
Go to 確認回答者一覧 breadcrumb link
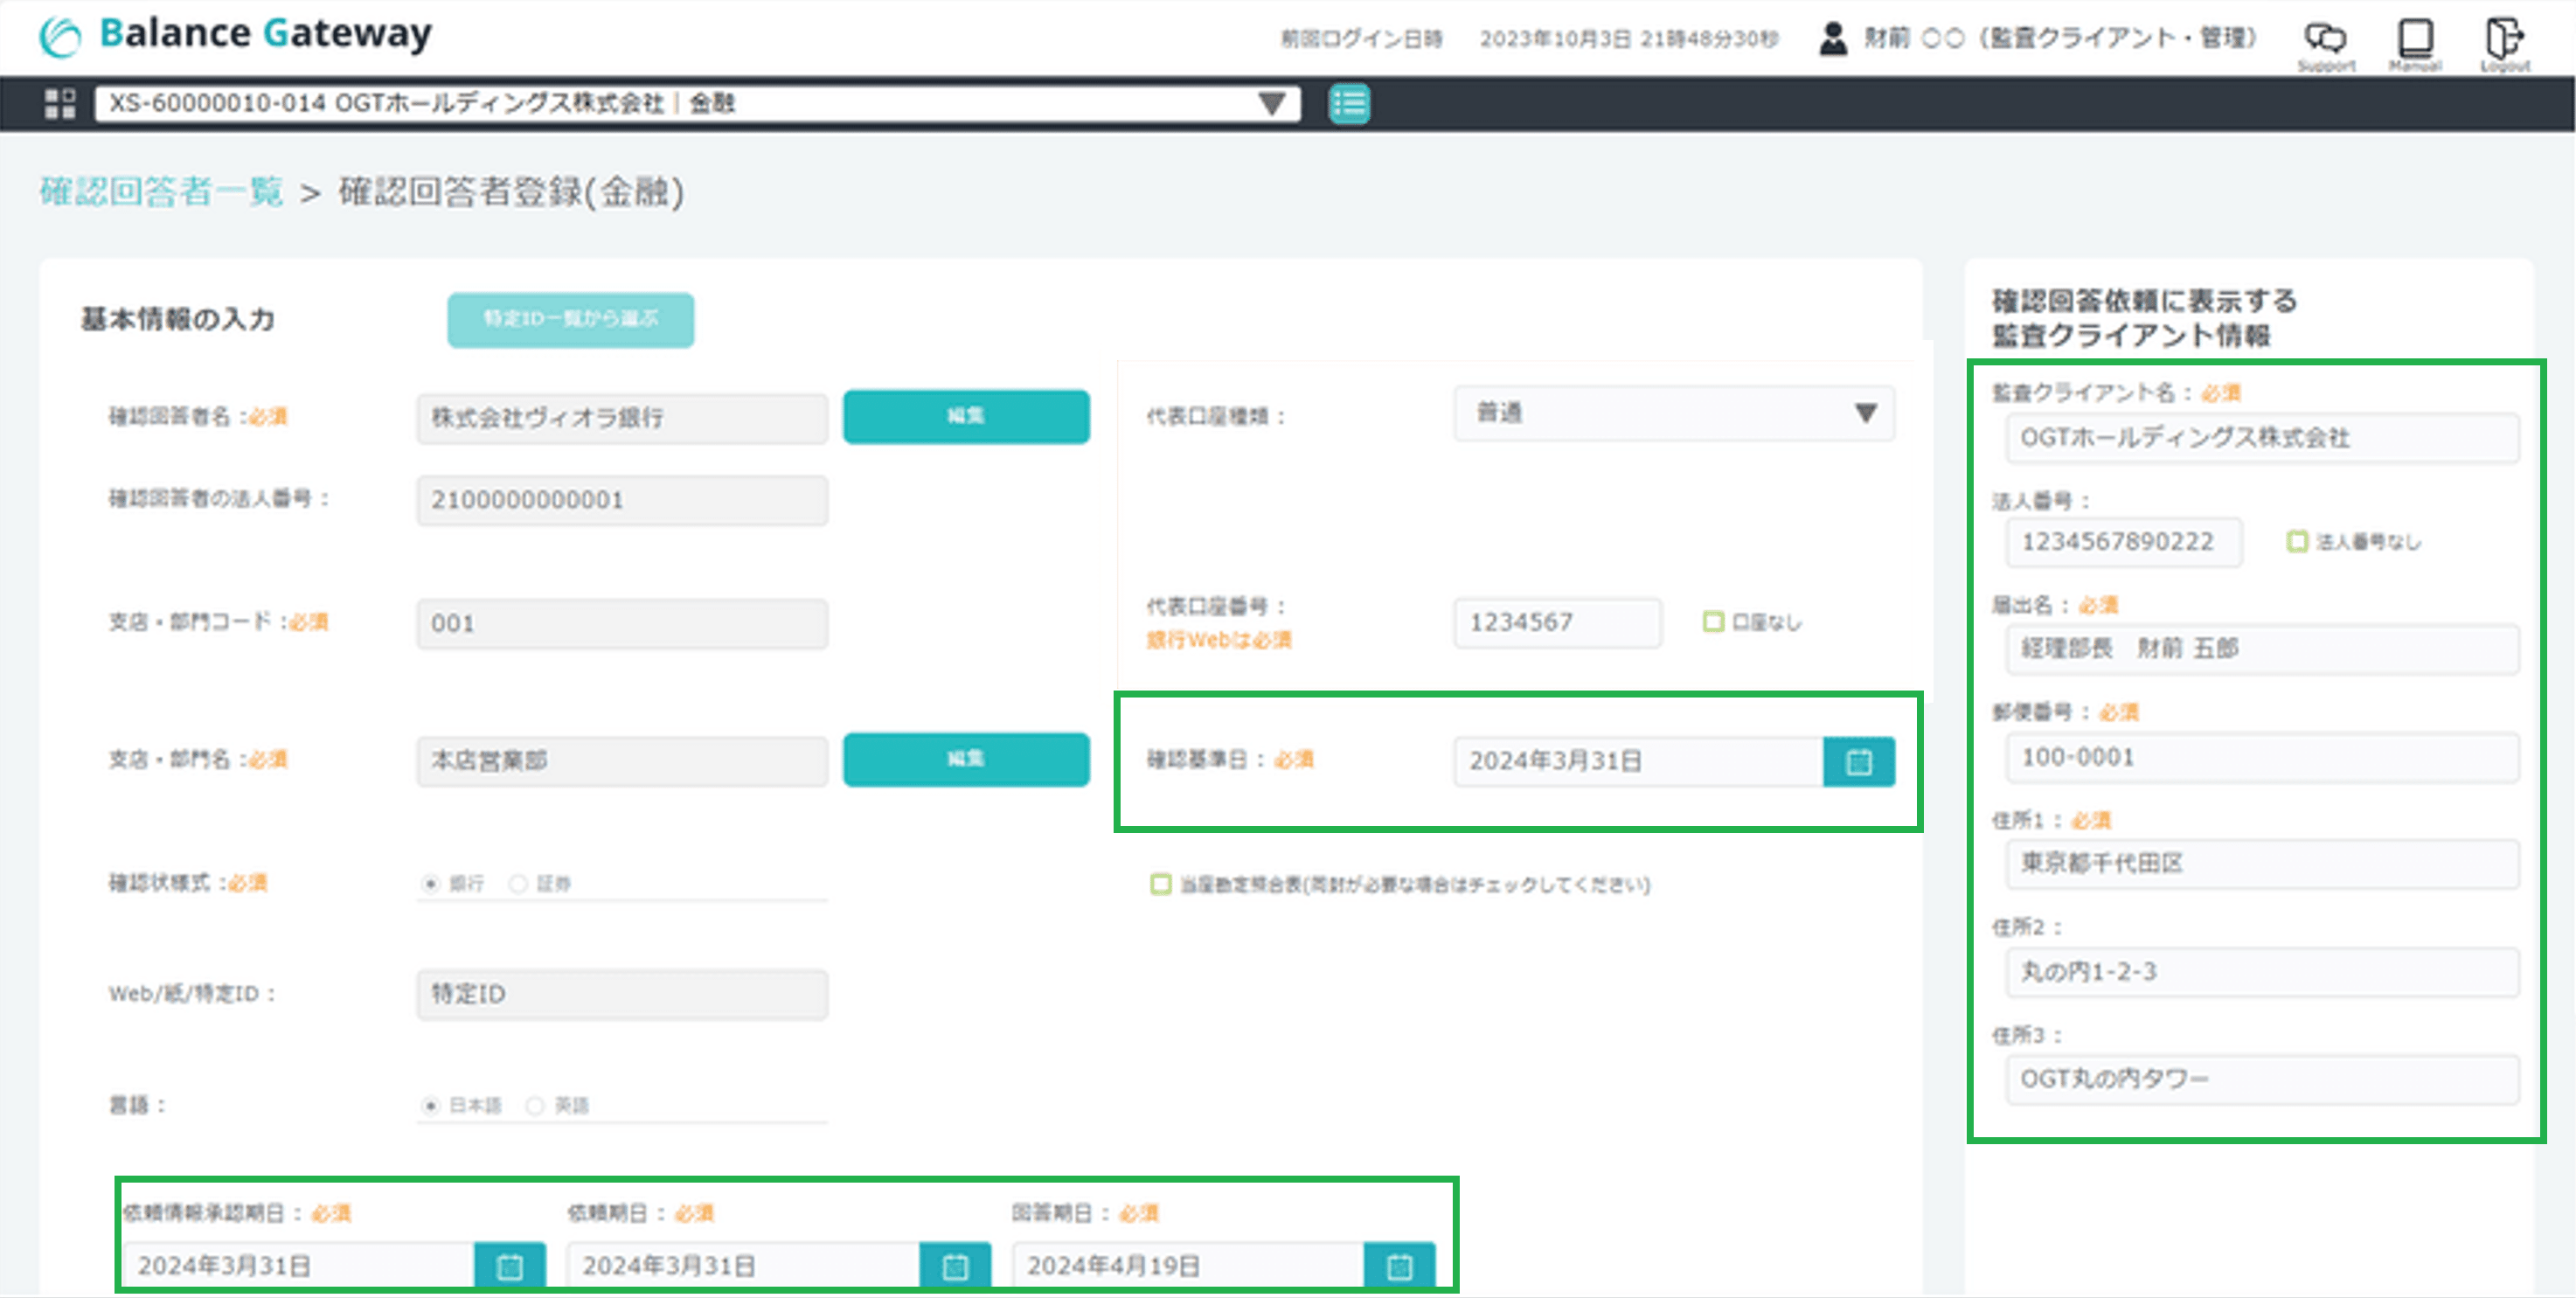161,191
